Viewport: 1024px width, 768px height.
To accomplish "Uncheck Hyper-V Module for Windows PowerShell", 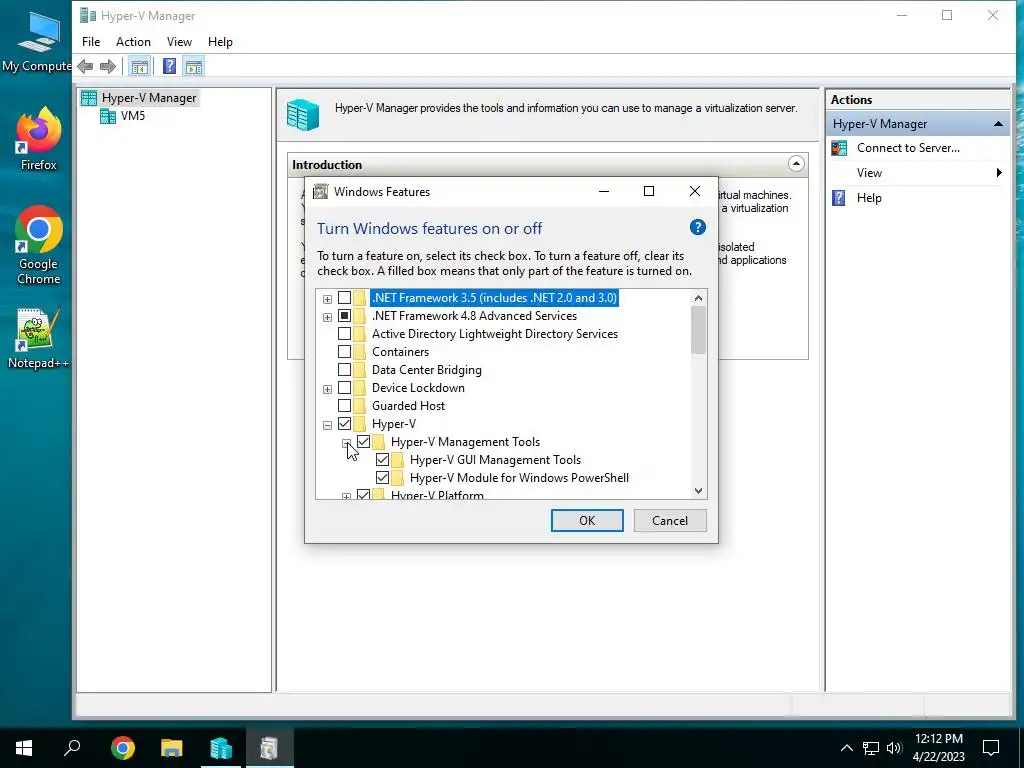I will pos(382,478).
